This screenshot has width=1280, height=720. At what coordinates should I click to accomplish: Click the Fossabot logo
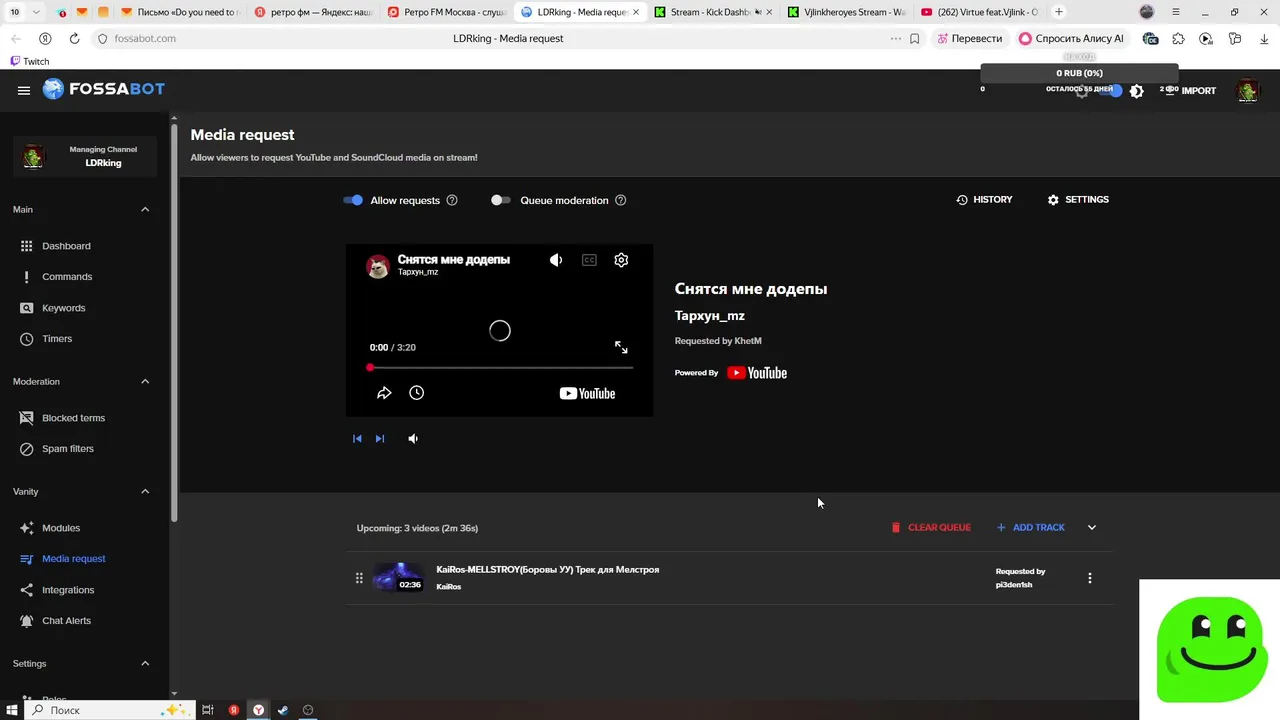(x=102, y=89)
